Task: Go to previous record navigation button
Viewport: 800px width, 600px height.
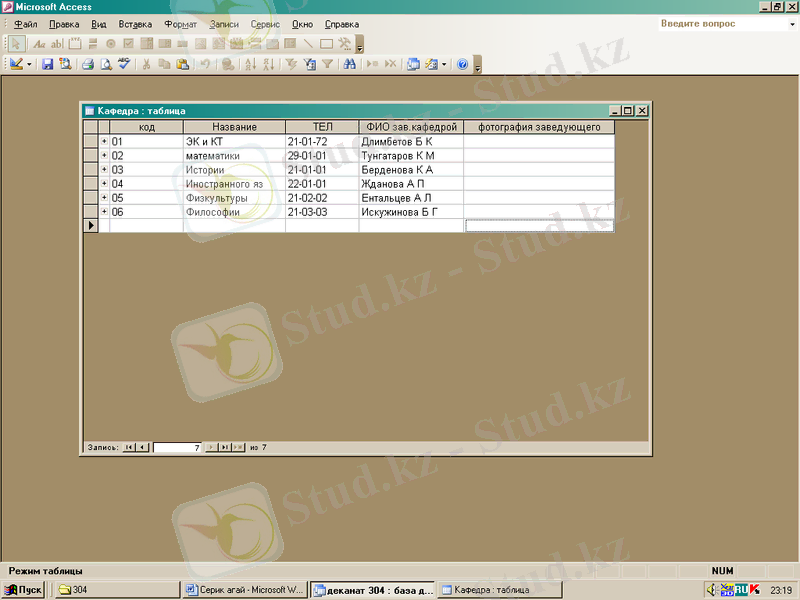Action: [x=143, y=448]
